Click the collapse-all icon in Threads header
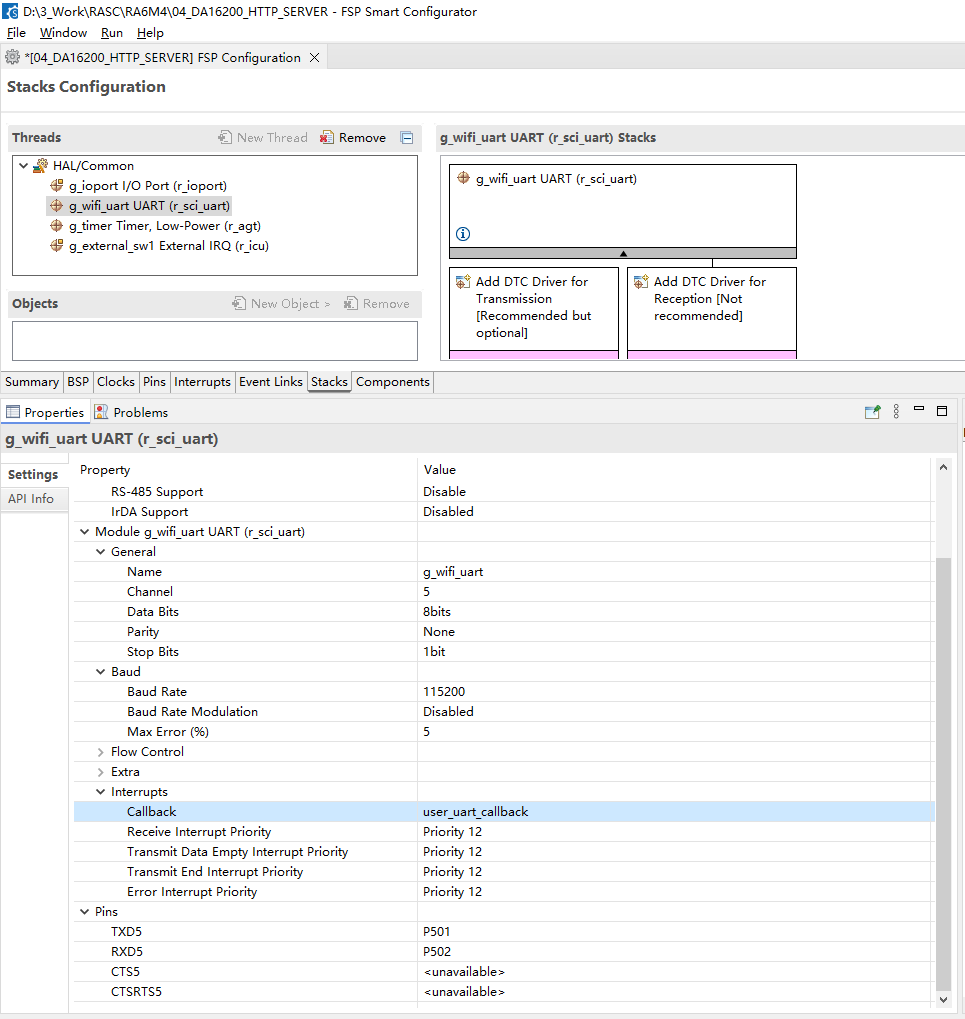Image resolution: width=965 pixels, height=1019 pixels. point(407,138)
